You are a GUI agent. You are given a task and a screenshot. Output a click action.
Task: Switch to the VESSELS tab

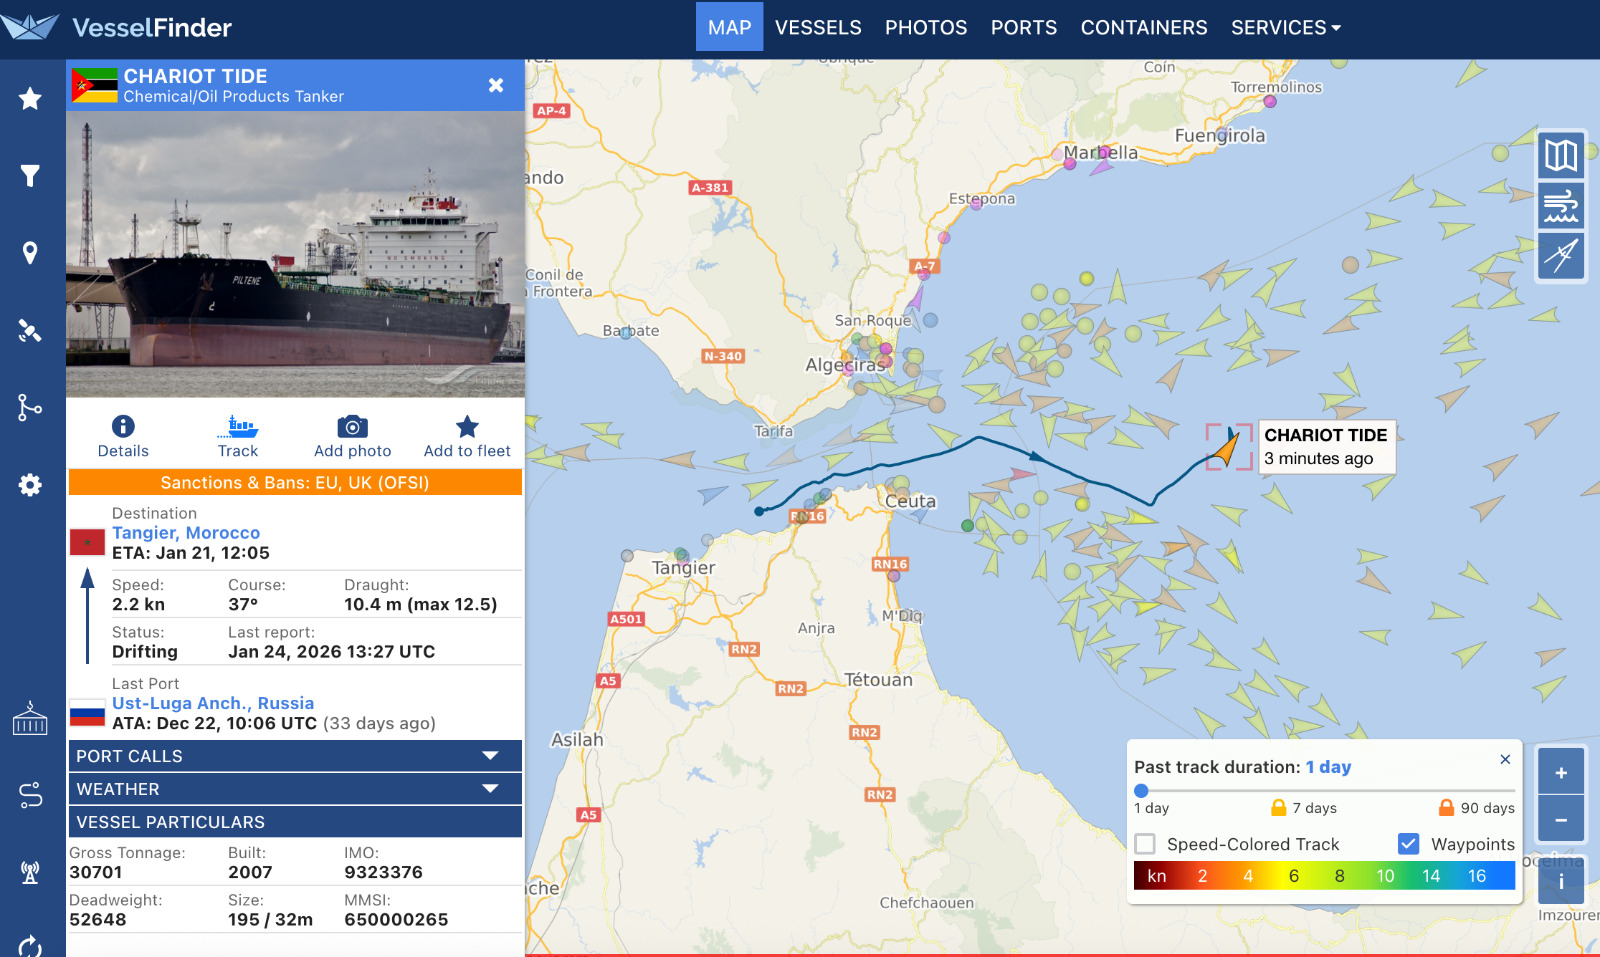(818, 27)
